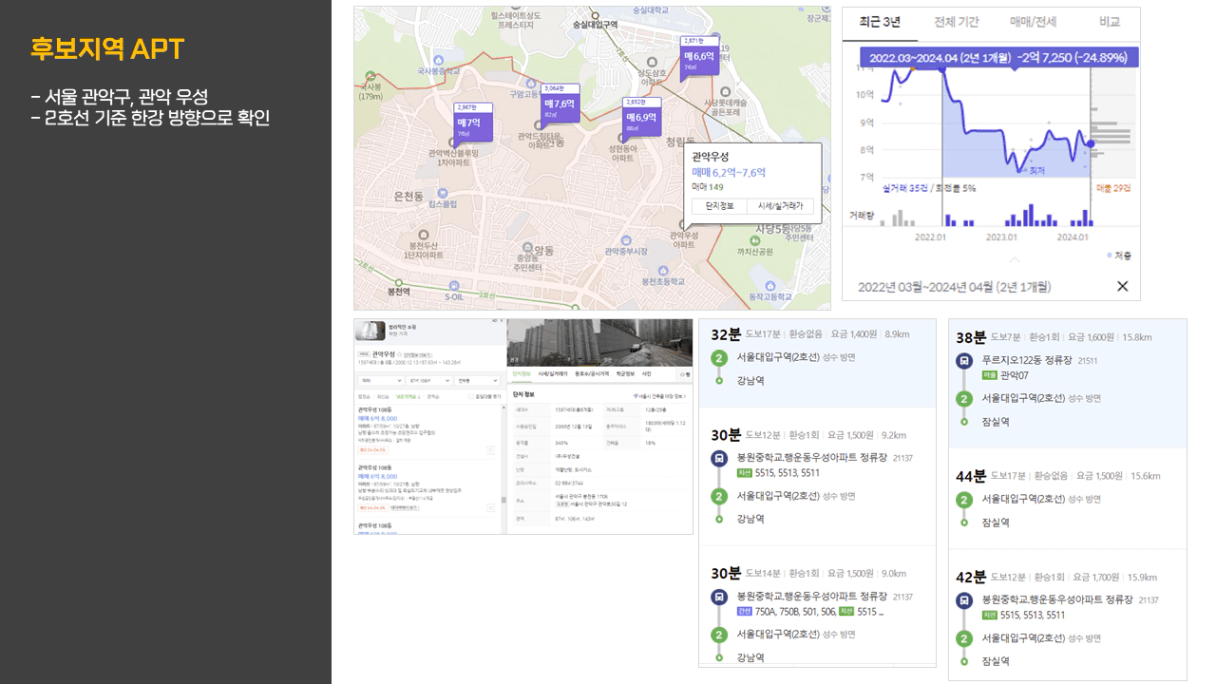Click the 매물 29건 label on the chart

1114,188
